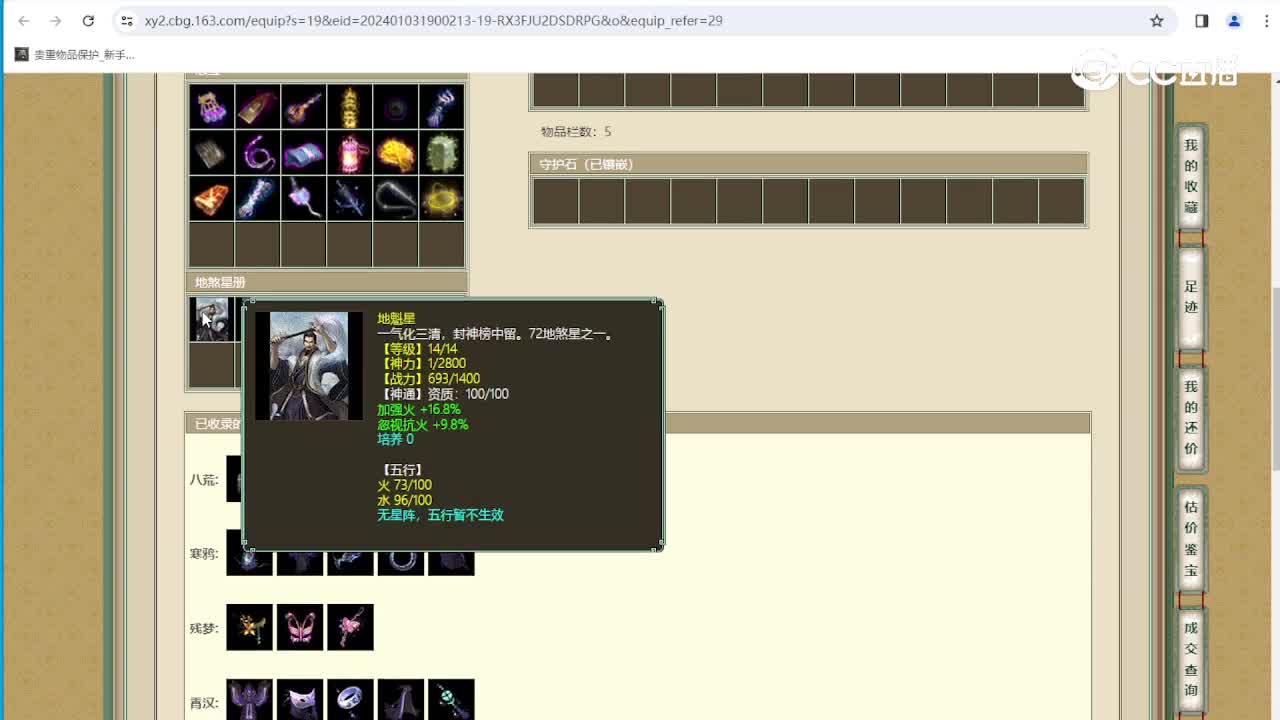Click the 忽视抗火 +9.8% attribute
Viewport: 1280px width, 720px height.
[x=423, y=424]
